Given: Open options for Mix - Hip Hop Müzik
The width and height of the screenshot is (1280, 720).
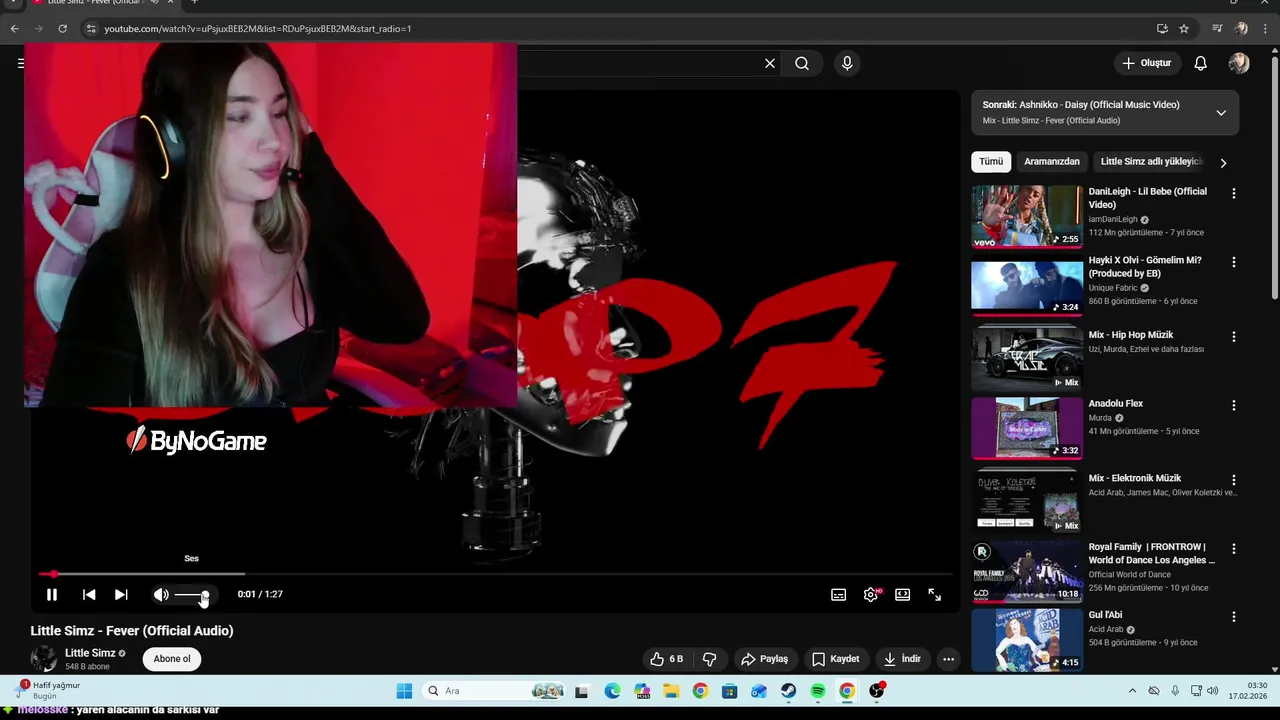Looking at the screenshot, I should 1234,337.
